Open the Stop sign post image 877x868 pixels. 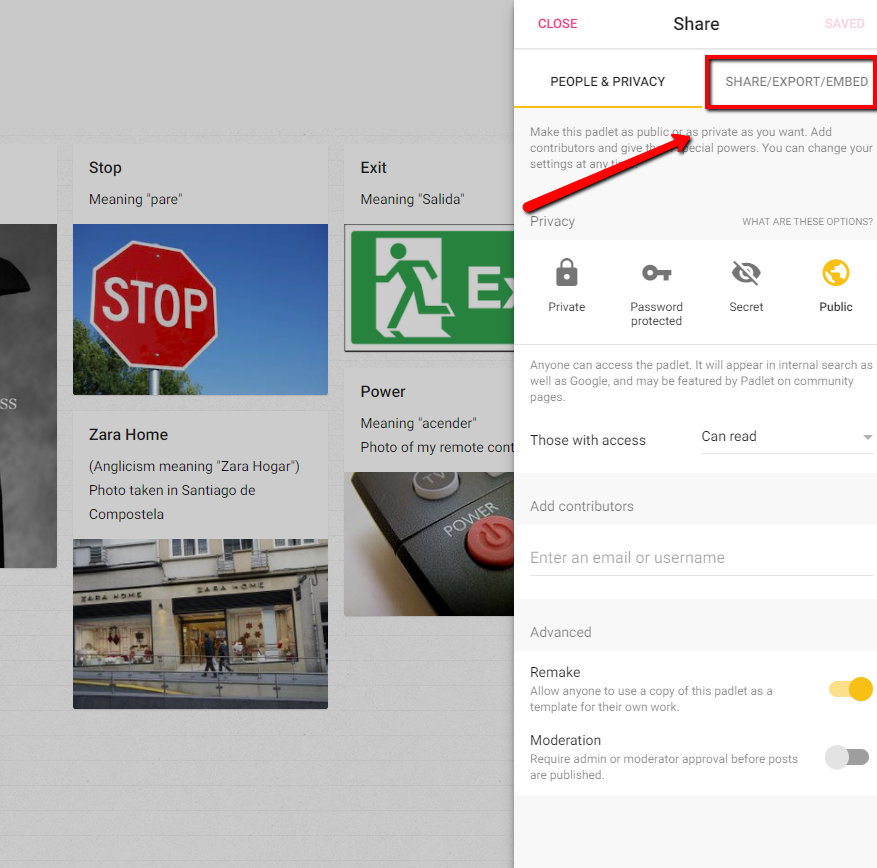click(x=199, y=309)
